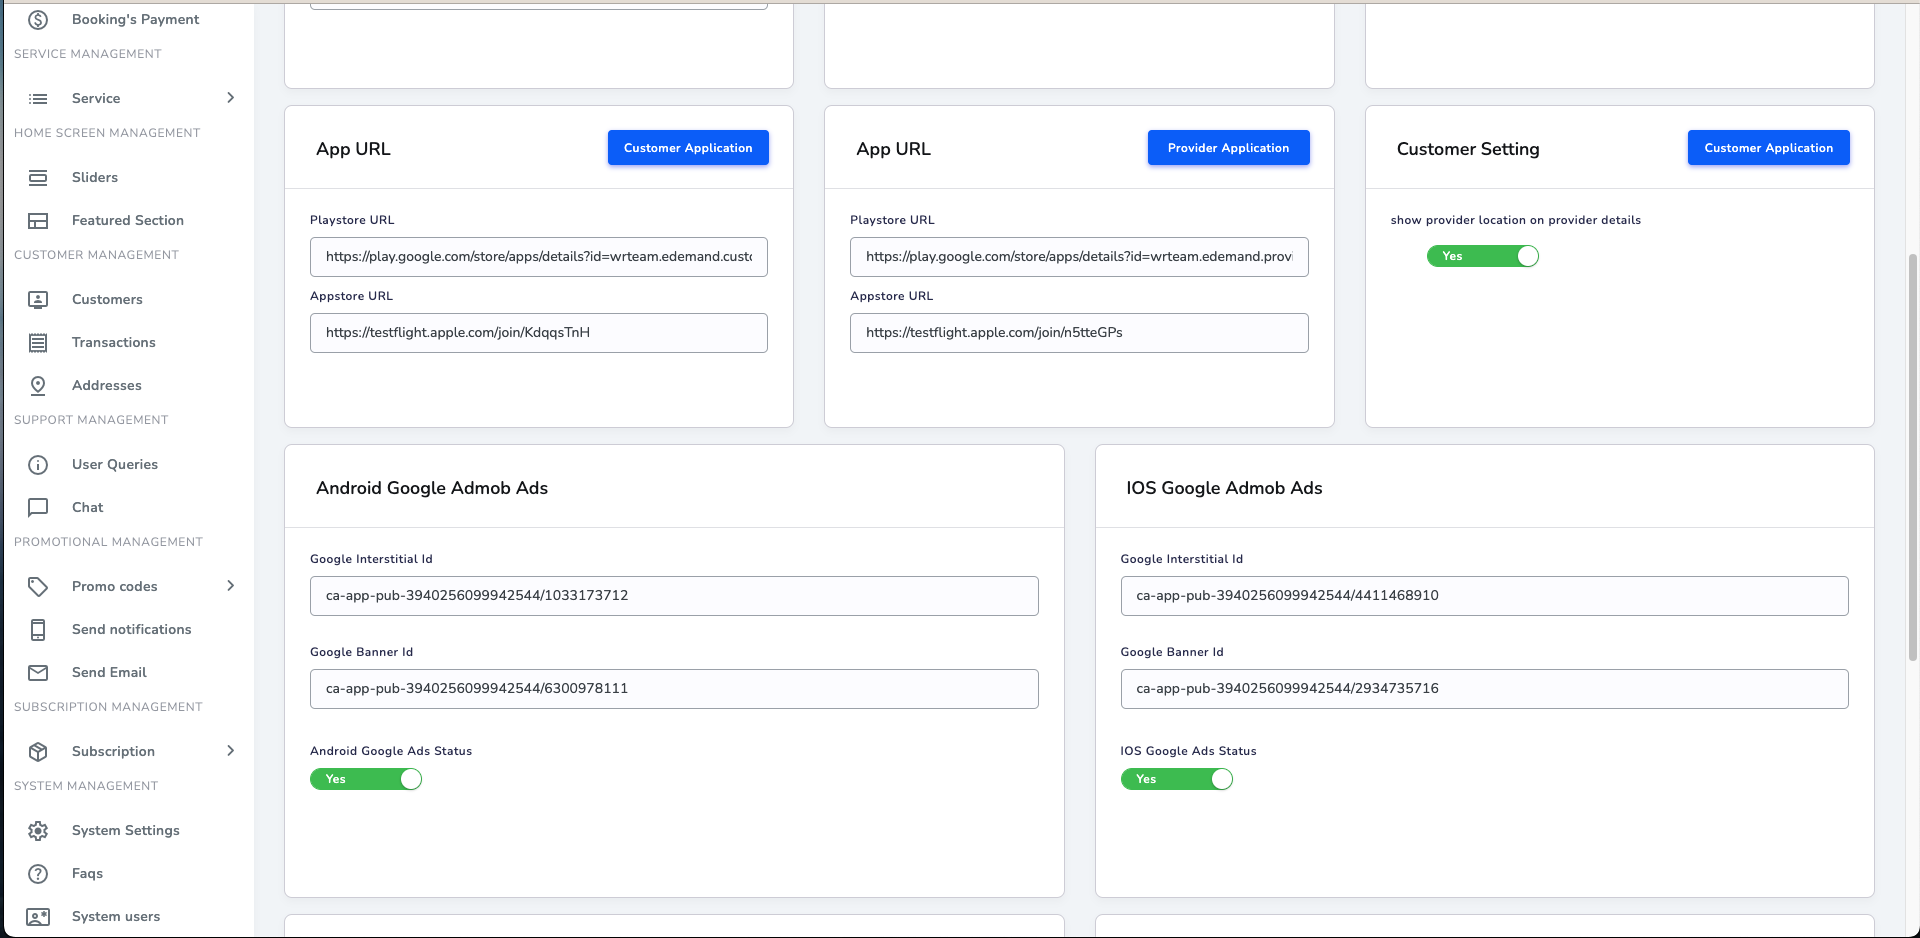Click the Android Google Admob Ads heading
The image size is (1920, 938).
[x=432, y=488]
